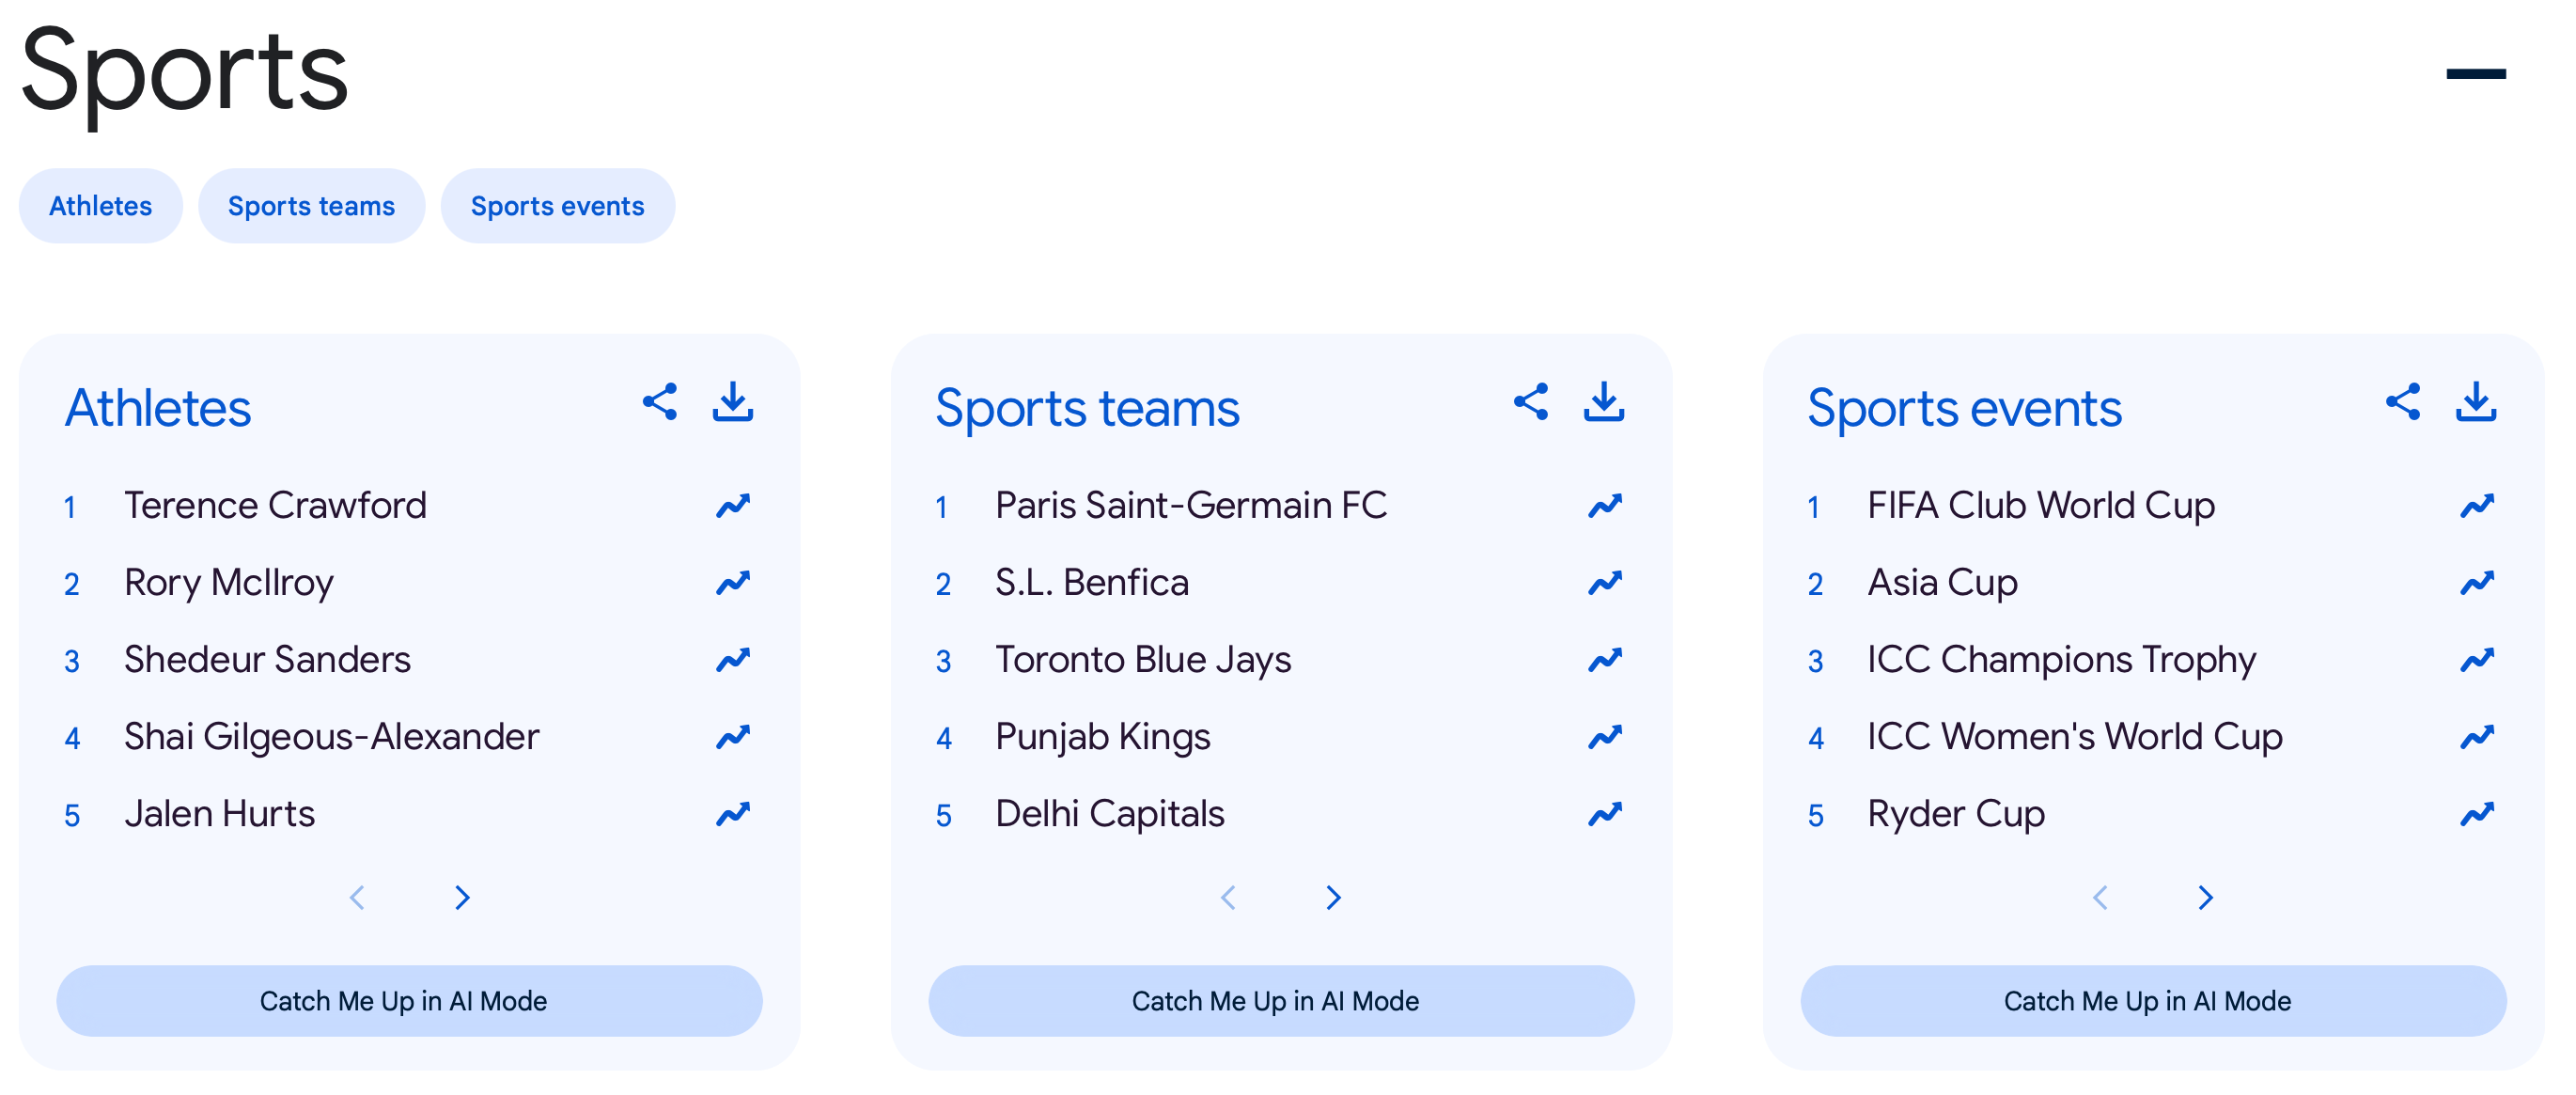This screenshot has width=2576, height=1095.
Task: Share the Athletes trending list
Action: [659, 403]
